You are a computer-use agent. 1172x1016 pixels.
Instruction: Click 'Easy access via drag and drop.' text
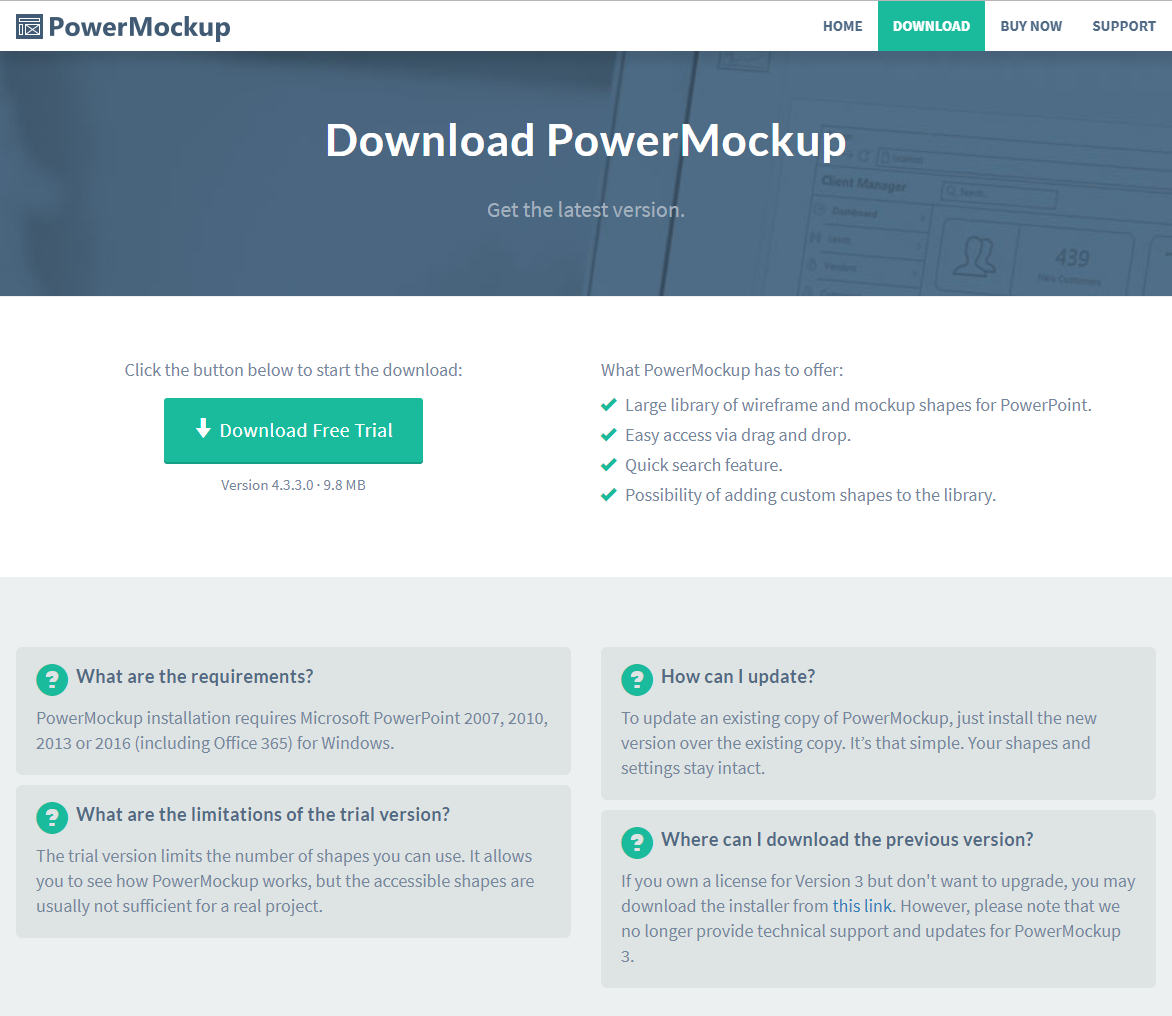coord(738,435)
